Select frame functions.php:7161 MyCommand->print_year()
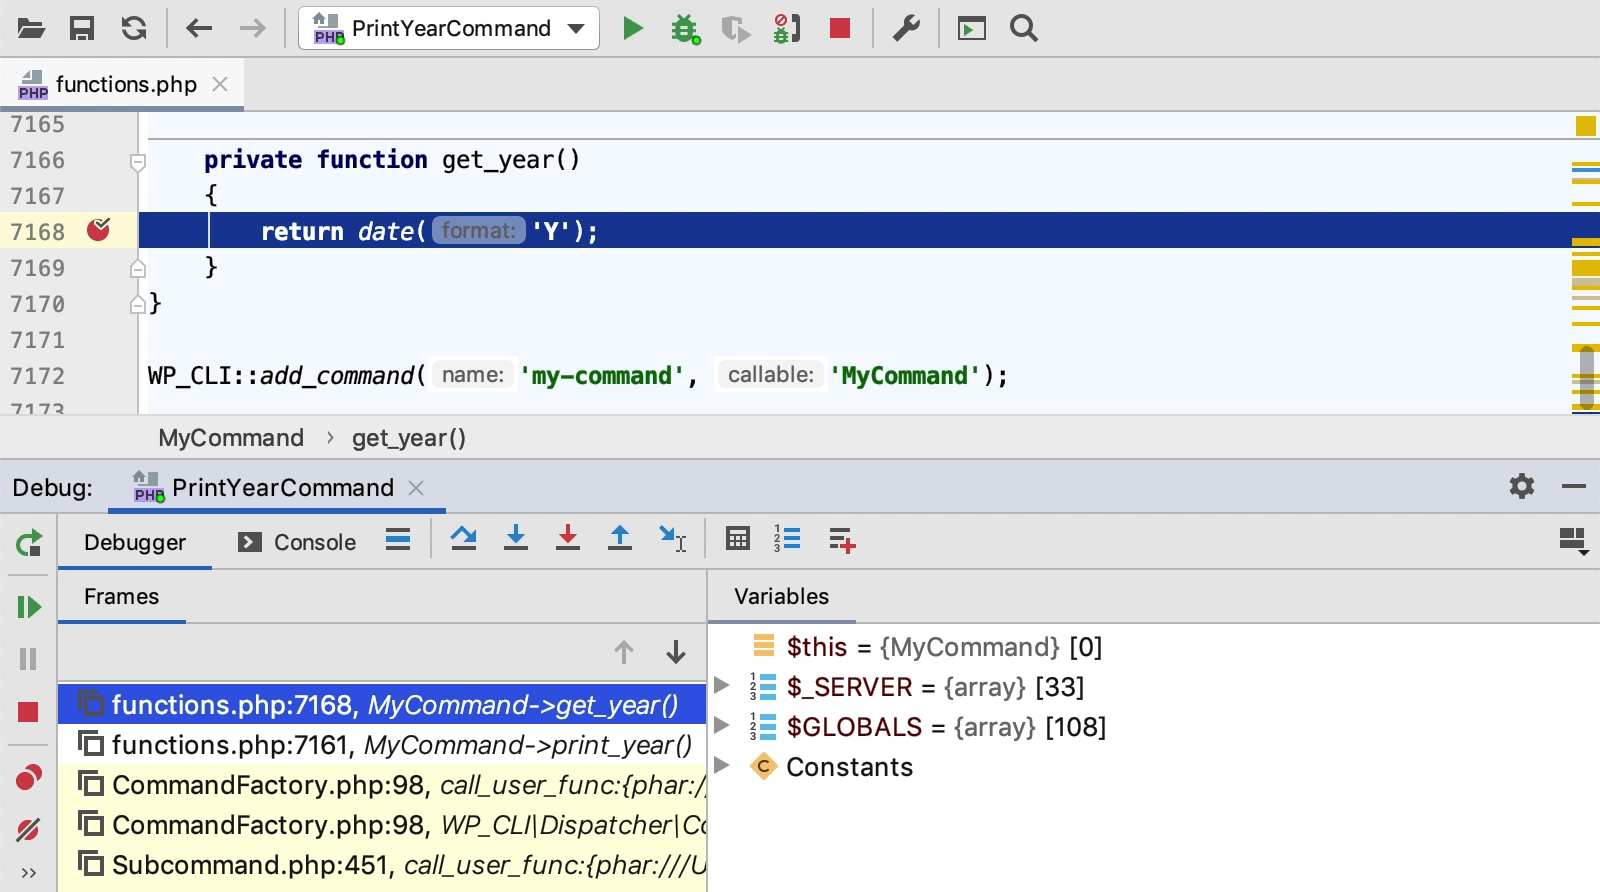 point(382,745)
